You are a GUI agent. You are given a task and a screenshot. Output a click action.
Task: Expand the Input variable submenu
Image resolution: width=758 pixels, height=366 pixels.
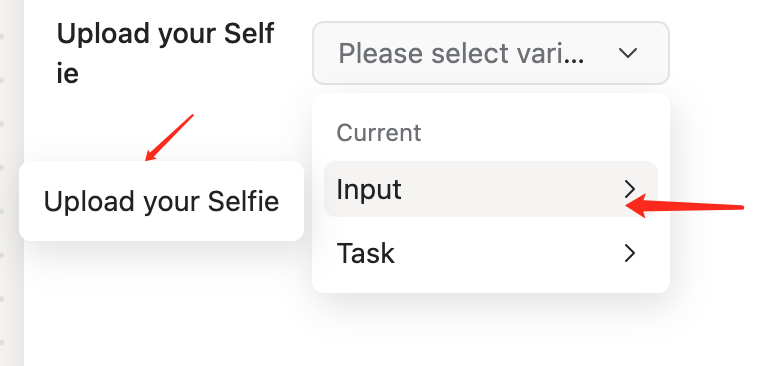(x=491, y=189)
